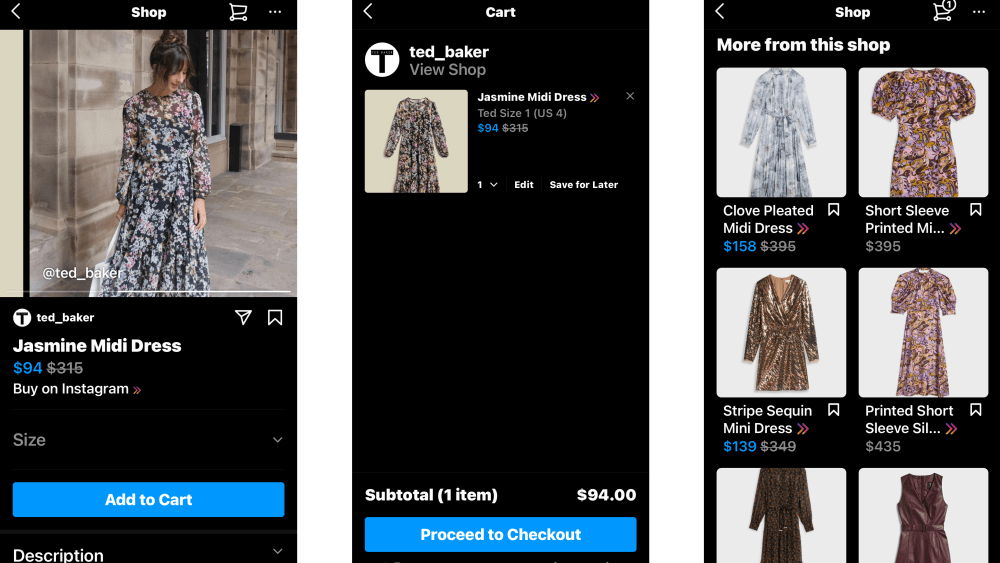This screenshot has width=1000, height=563.
Task: Expand the Description section
Action: [148, 553]
